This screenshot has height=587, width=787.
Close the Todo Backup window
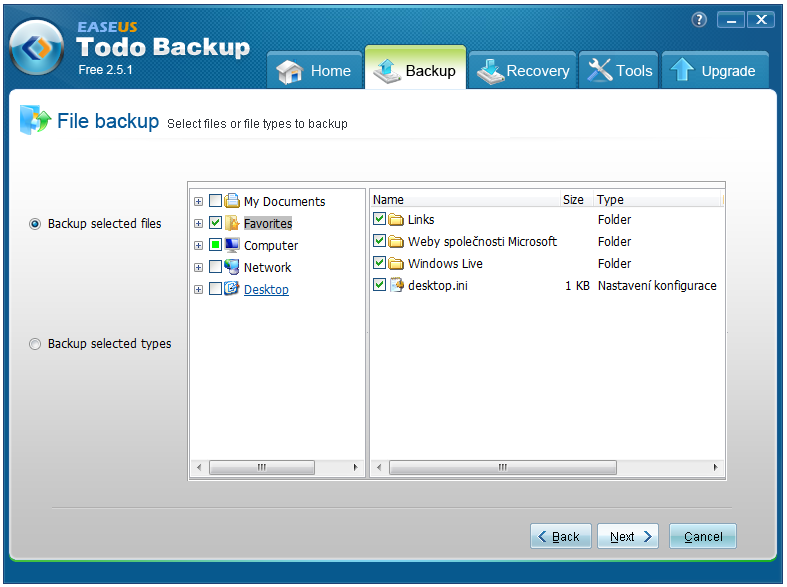[761, 20]
